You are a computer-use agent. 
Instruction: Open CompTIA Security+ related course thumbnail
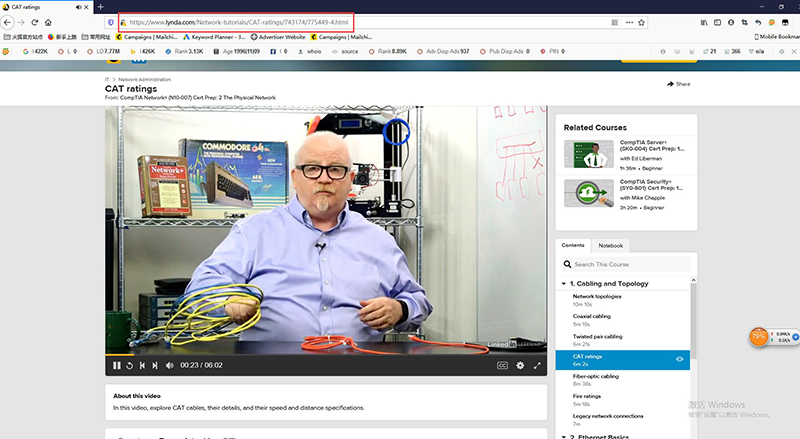(589, 193)
